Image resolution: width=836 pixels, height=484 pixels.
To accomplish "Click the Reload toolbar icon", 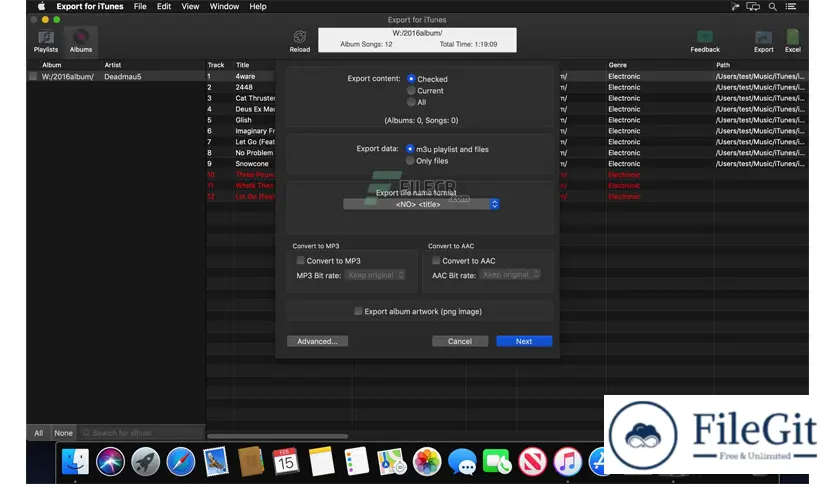I will 300,41.
